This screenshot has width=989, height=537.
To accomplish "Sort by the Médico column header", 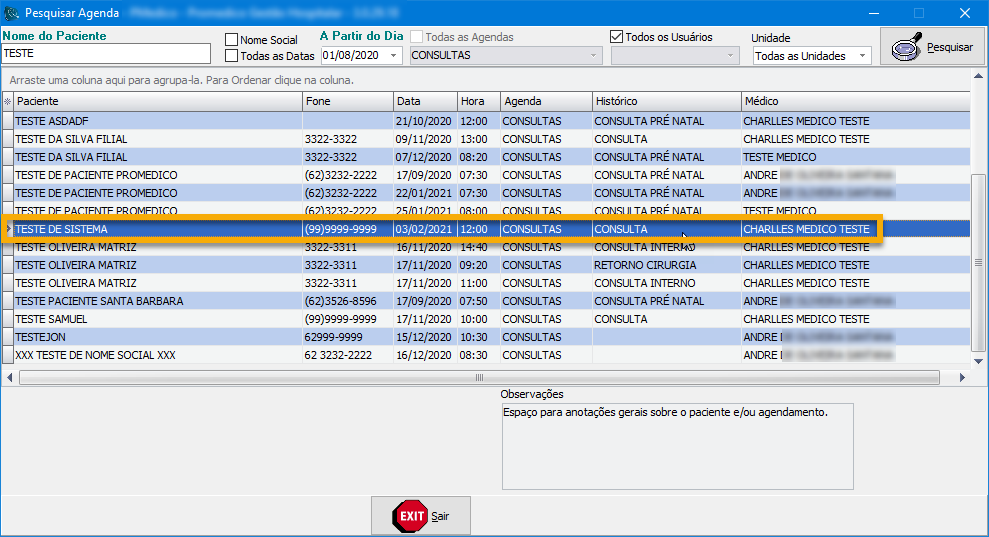I will tap(855, 101).
